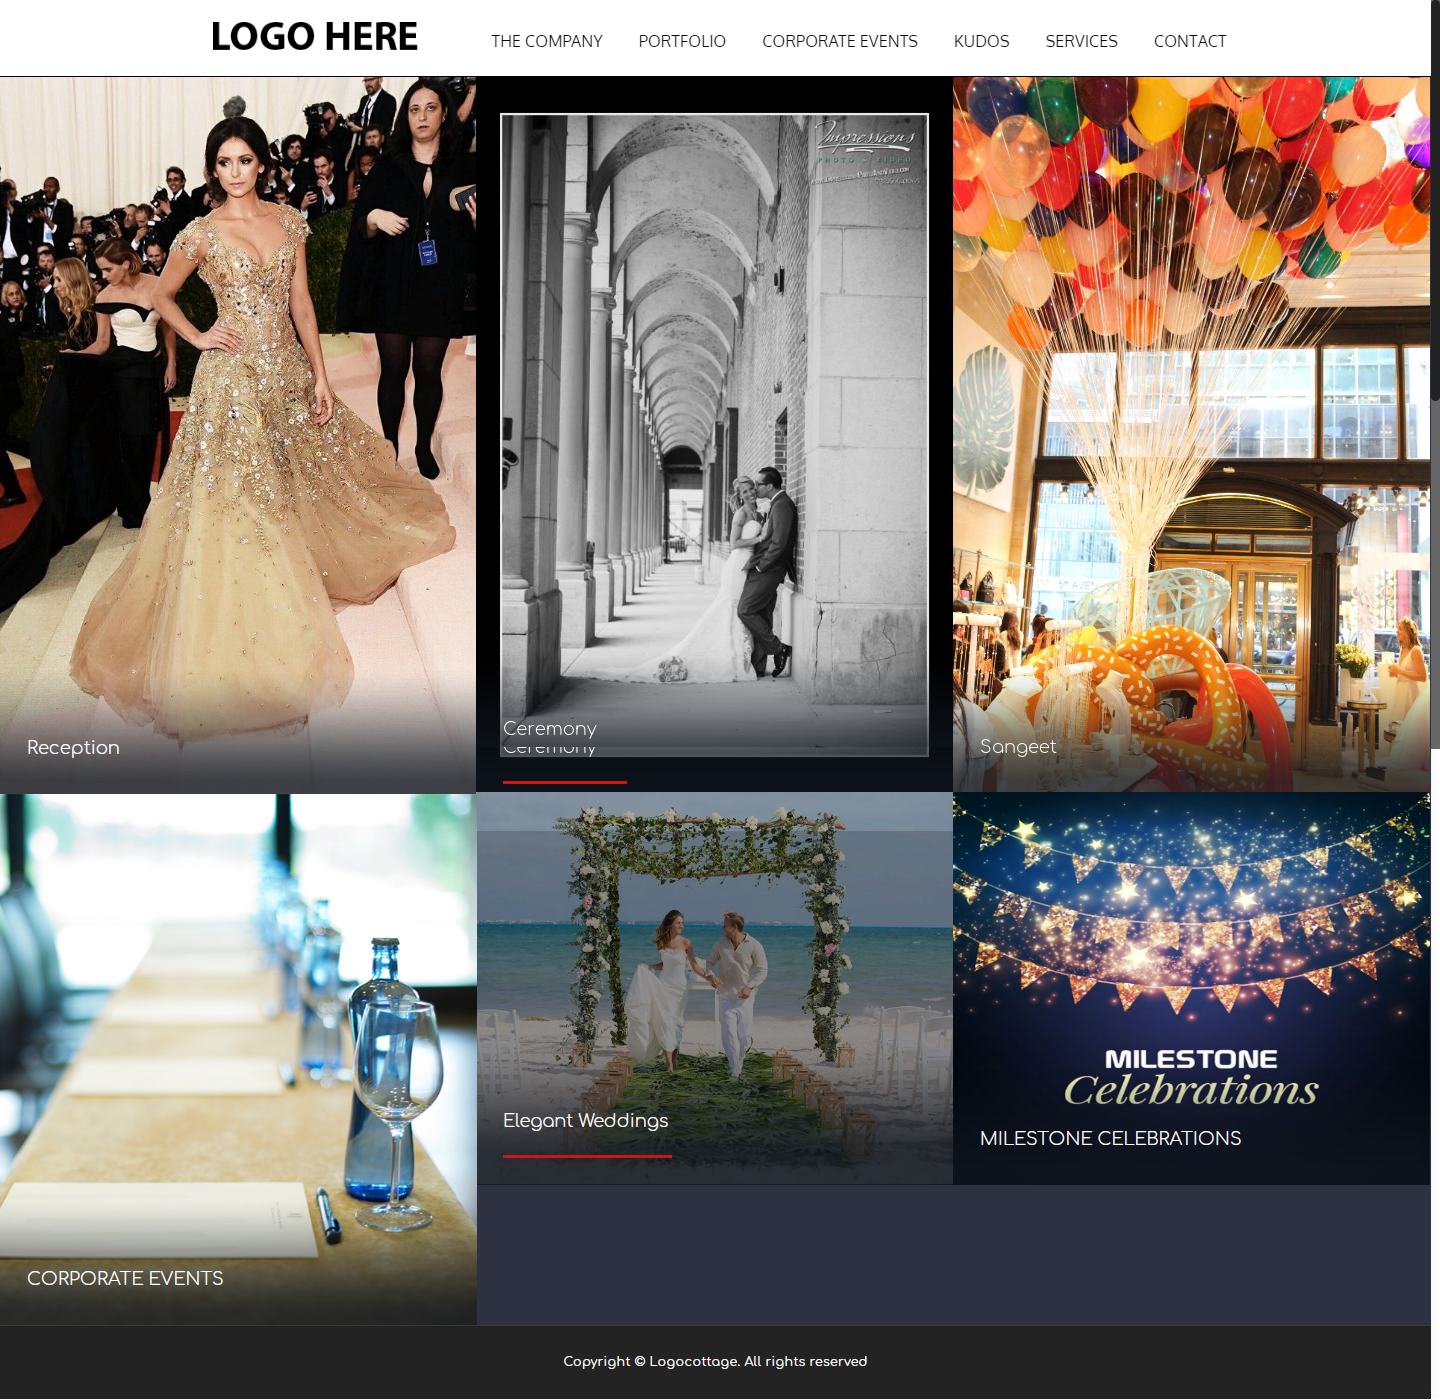
Task: Click the vertical page scrollbar thumb
Action: coord(1435,200)
